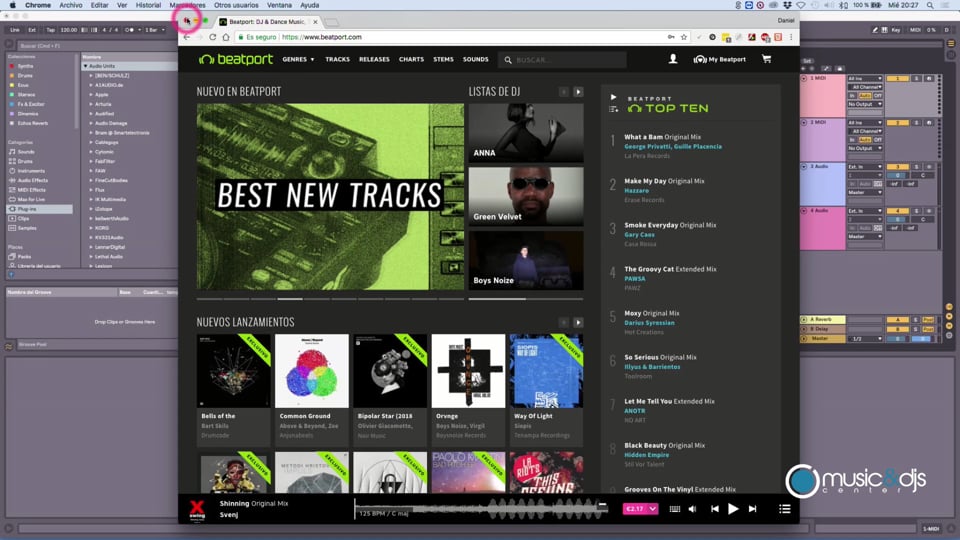Viewport: 960px width, 540px height.
Task: Open Tracks page on Beatport nav
Action: pyautogui.click(x=337, y=59)
